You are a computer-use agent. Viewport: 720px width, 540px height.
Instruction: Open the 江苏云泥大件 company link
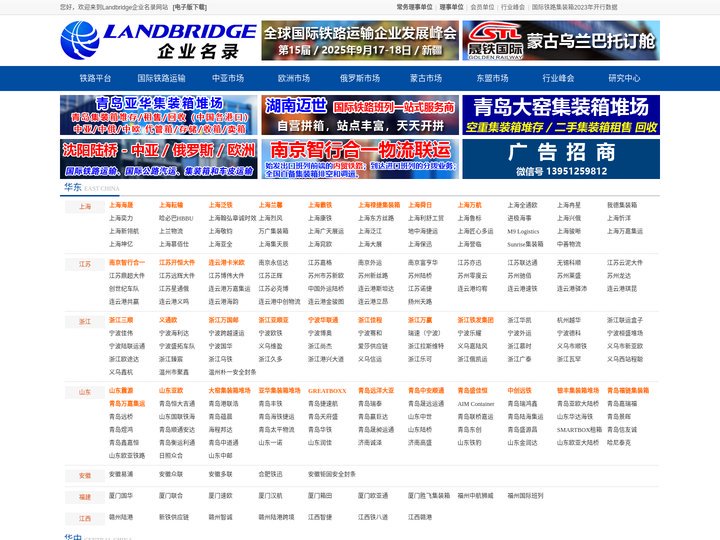(625, 263)
